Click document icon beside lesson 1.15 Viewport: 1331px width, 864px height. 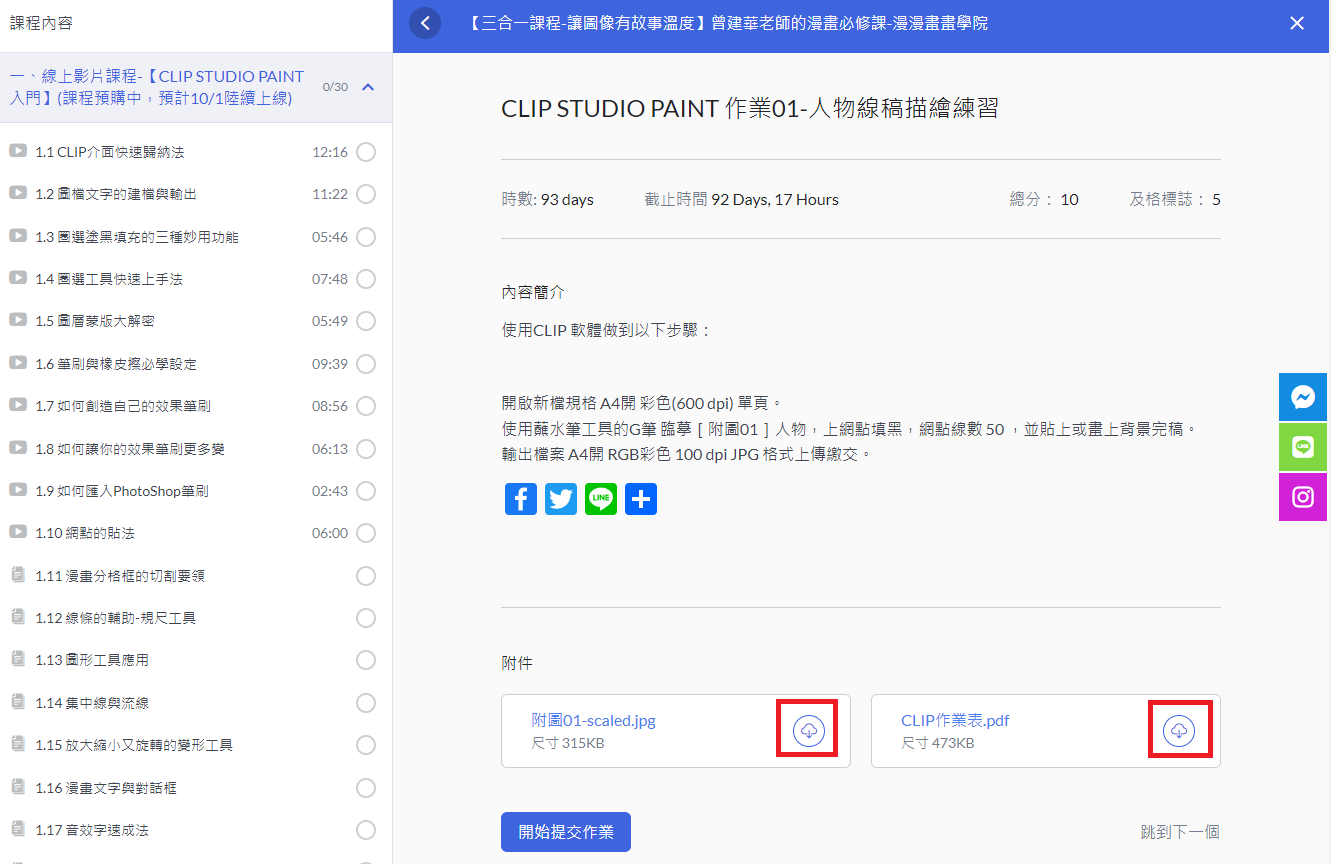click(x=17, y=744)
